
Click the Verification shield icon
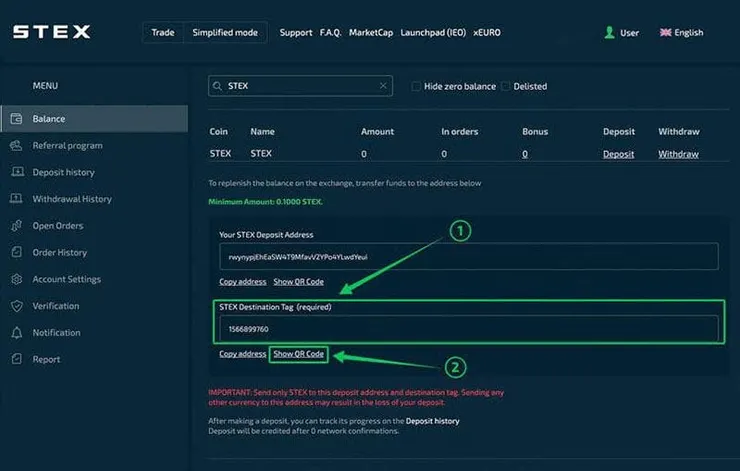(x=17, y=306)
